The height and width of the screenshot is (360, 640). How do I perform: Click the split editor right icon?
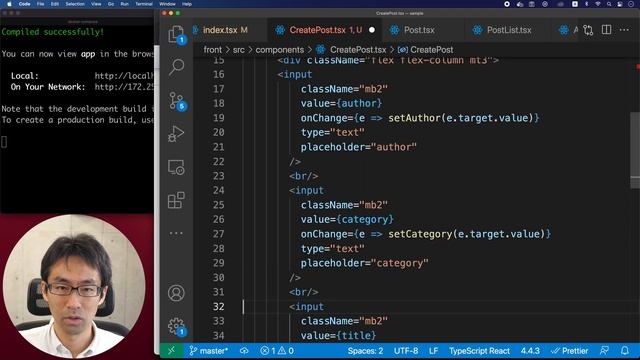click(x=607, y=30)
